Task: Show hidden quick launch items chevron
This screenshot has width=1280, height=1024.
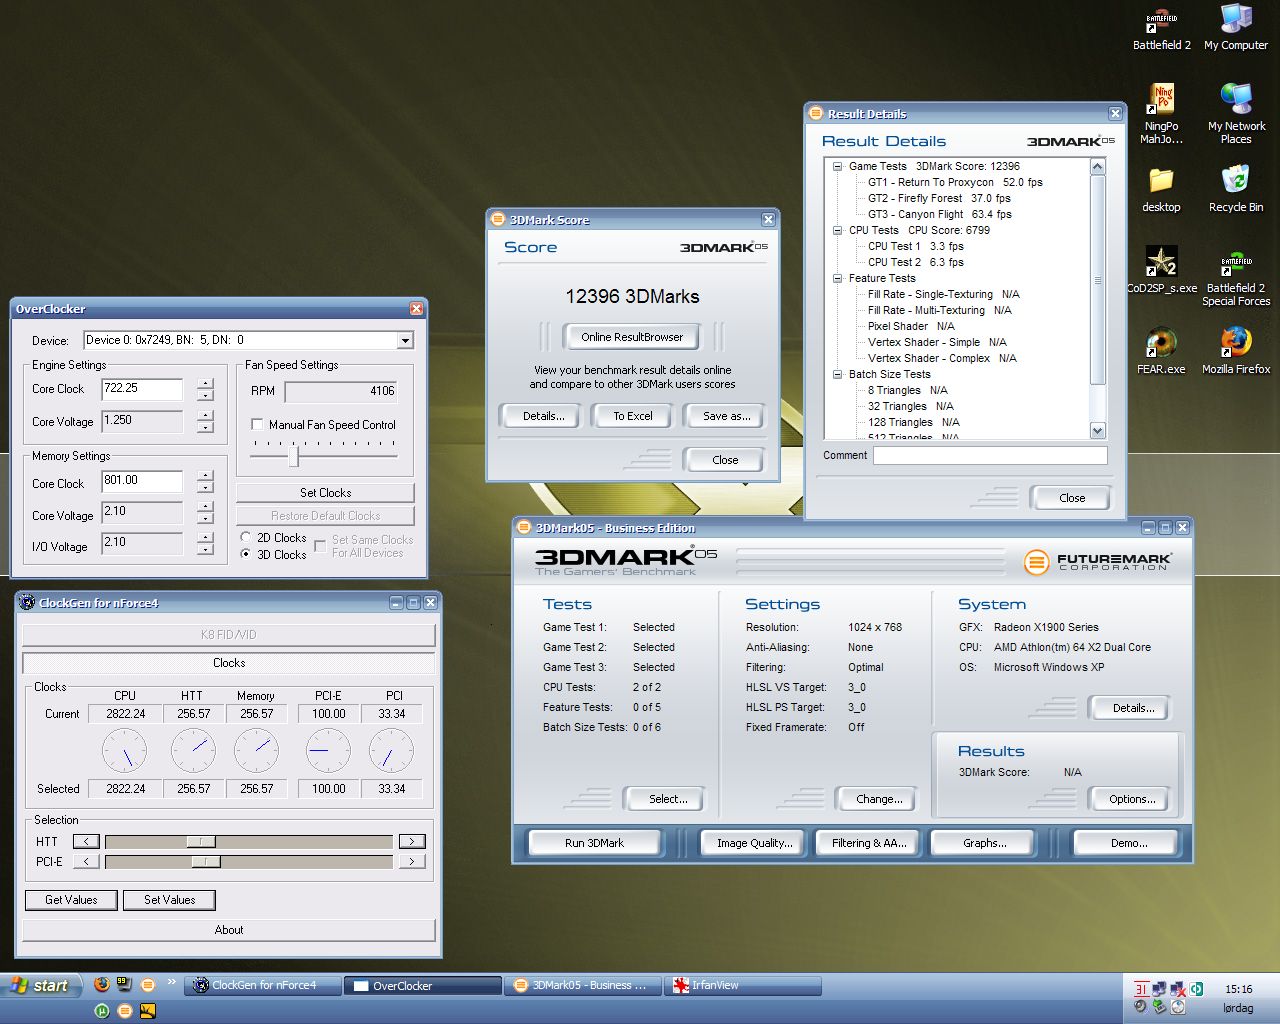Action: [x=171, y=983]
